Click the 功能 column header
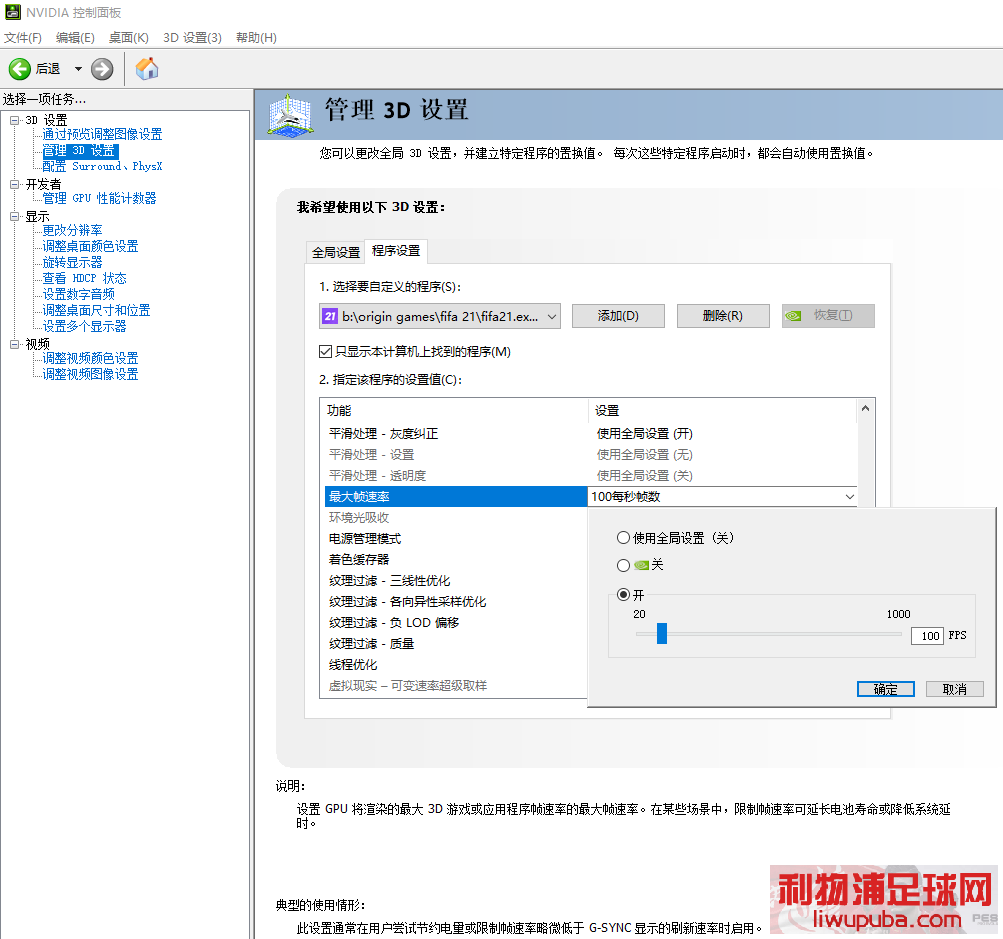Image resolution: width=1003 pixels, height=939 pixels. (x=454, y=411)
